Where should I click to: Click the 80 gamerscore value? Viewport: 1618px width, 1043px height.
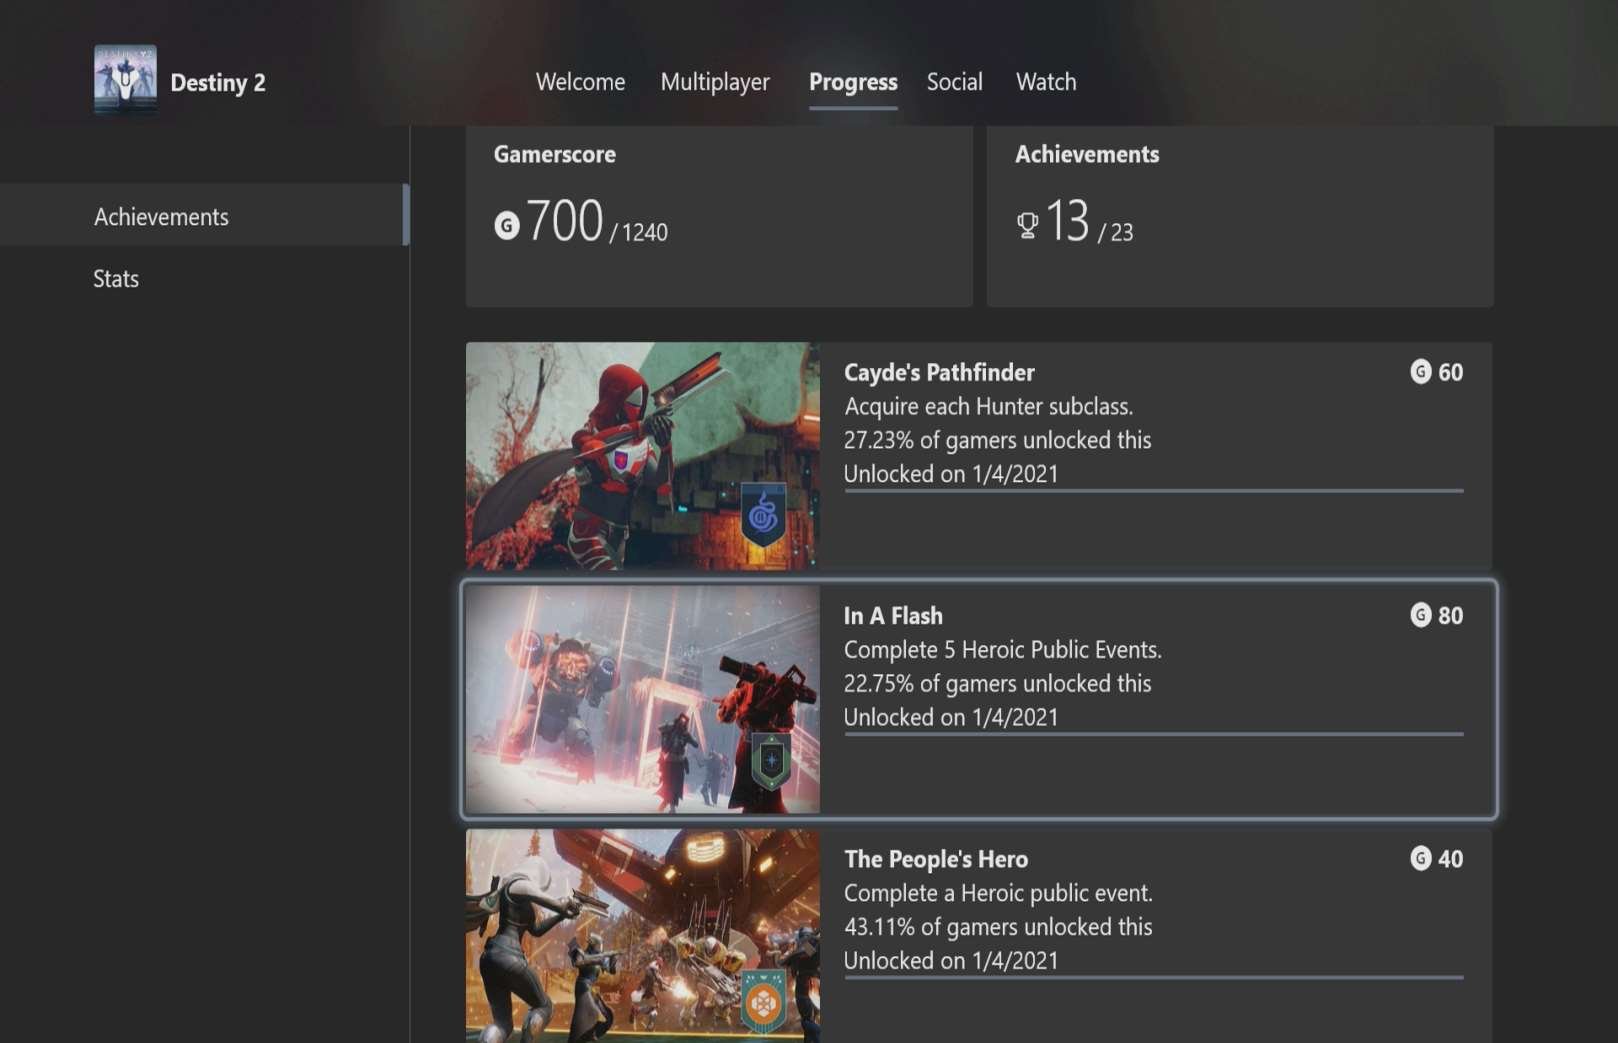click(1450, 615)
